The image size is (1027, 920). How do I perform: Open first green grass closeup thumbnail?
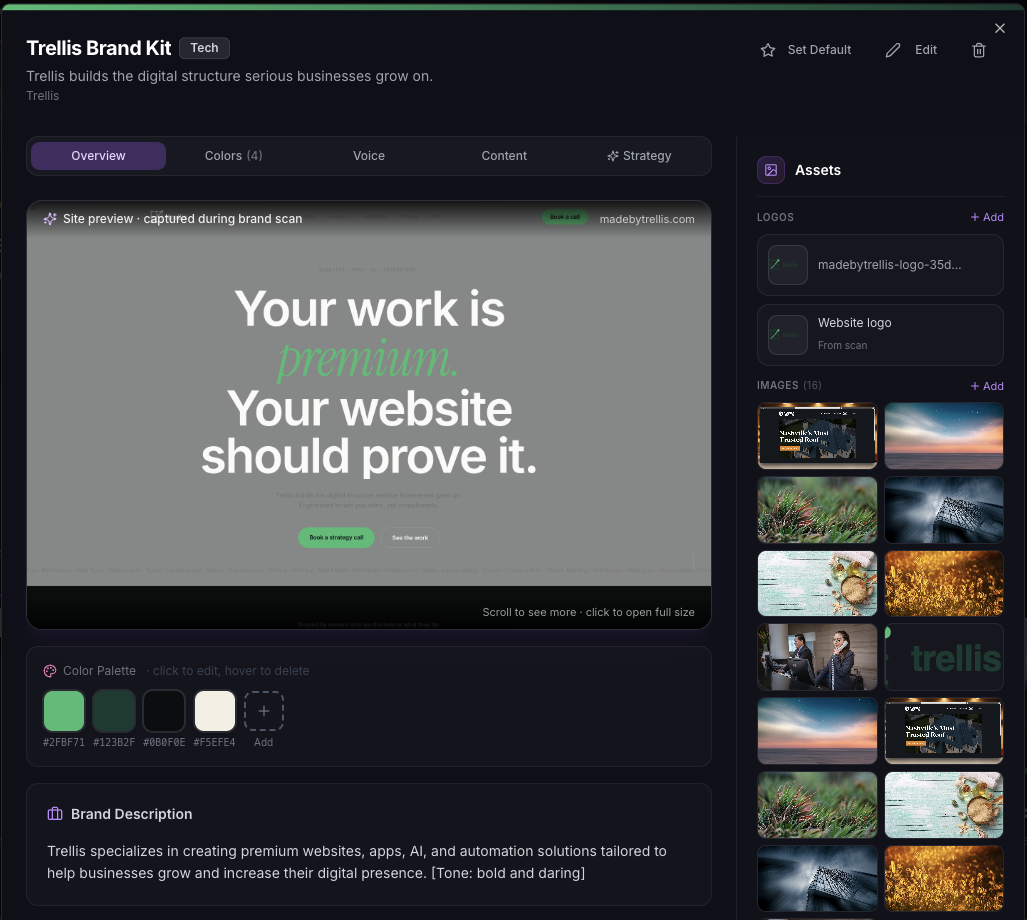(x=817, y=510)
